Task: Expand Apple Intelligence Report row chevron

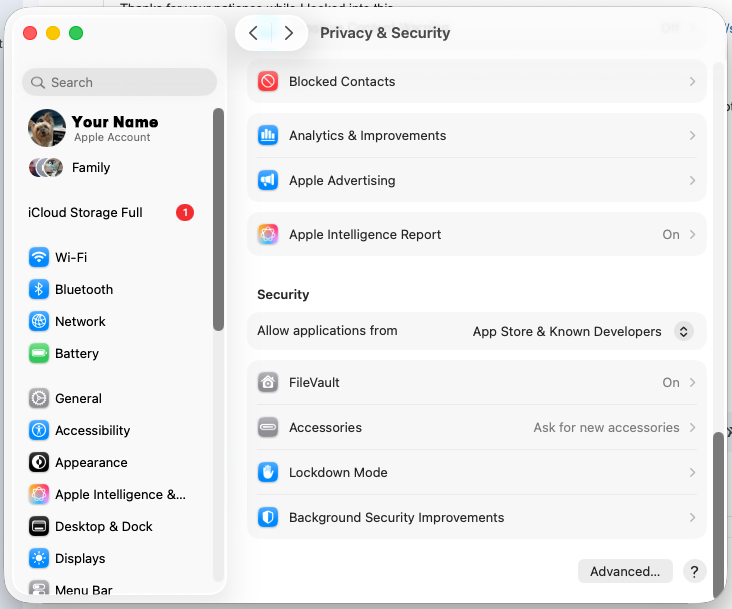Action: (692, 234)
